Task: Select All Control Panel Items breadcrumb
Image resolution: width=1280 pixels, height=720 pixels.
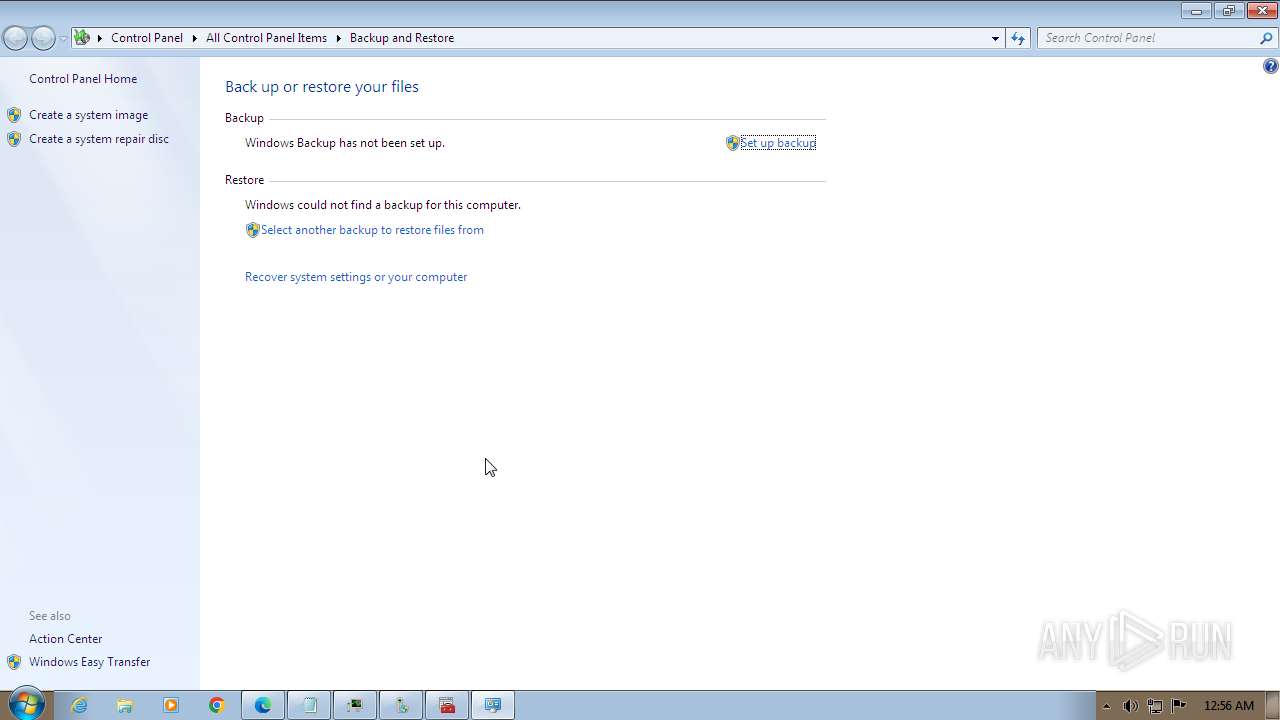Action: click(266, 38)
